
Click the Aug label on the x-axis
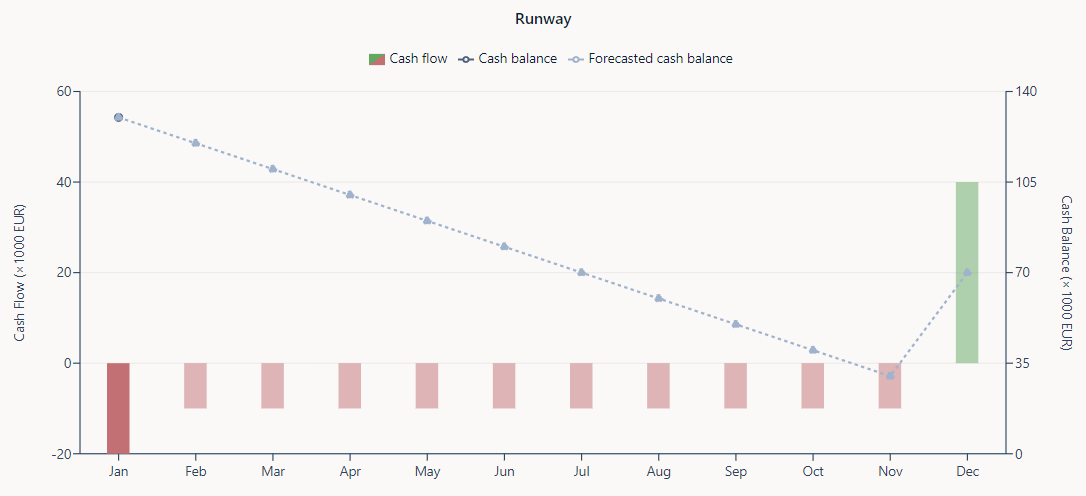click(x=658, y=471)
